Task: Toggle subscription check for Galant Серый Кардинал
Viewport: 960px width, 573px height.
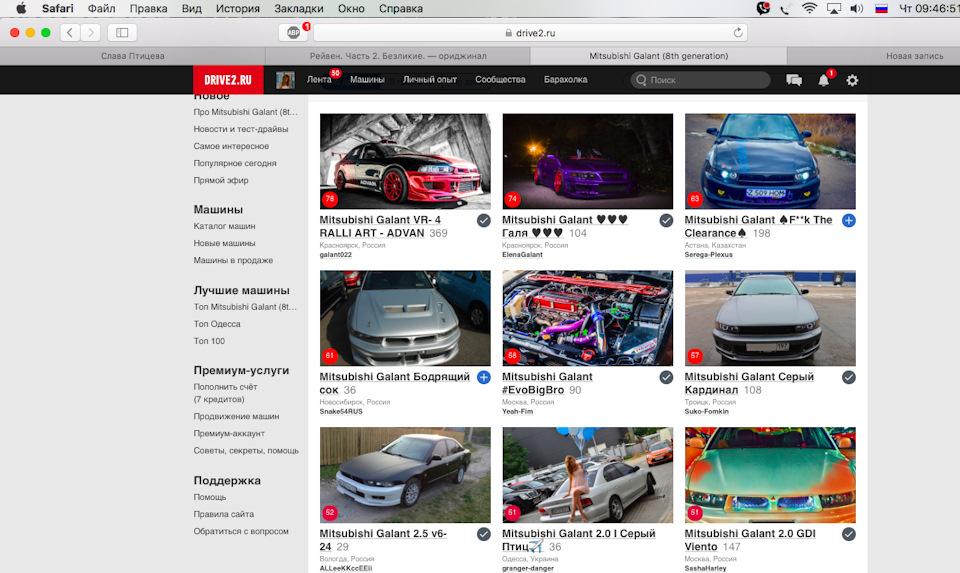Action: tap(849, 377)
